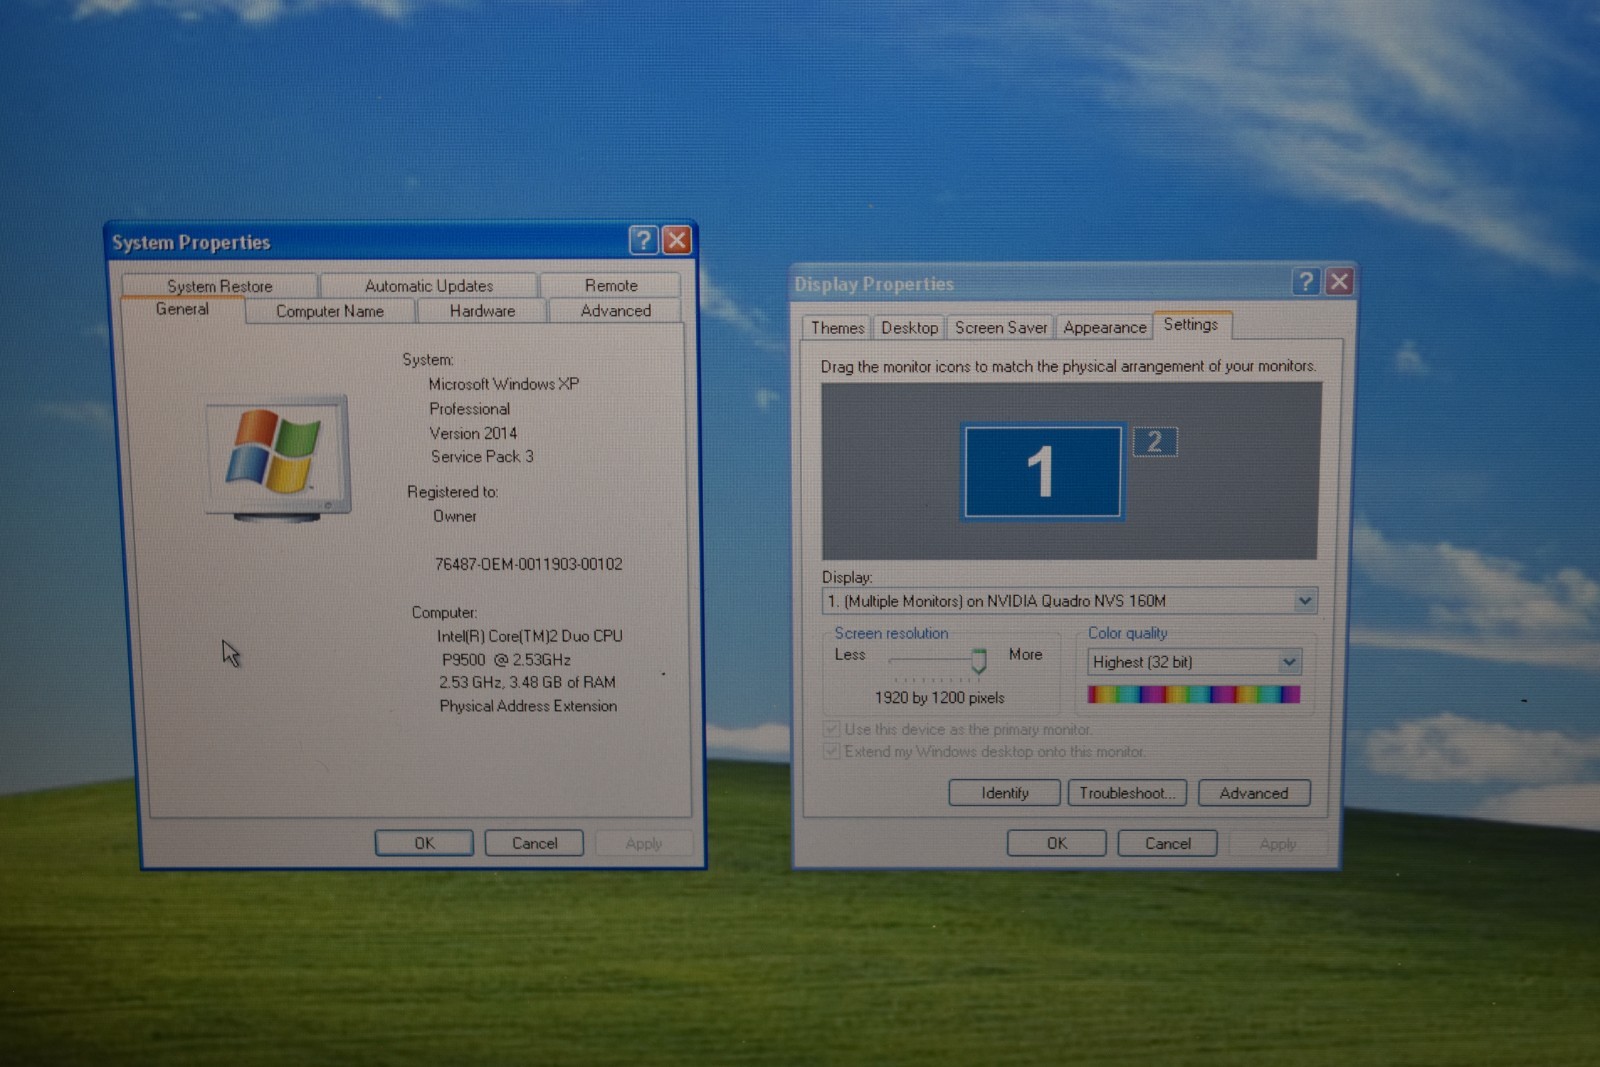Open the Troubleshoot dialog
This screenshot has width=1600, height=1067.
coord(1127,793)
